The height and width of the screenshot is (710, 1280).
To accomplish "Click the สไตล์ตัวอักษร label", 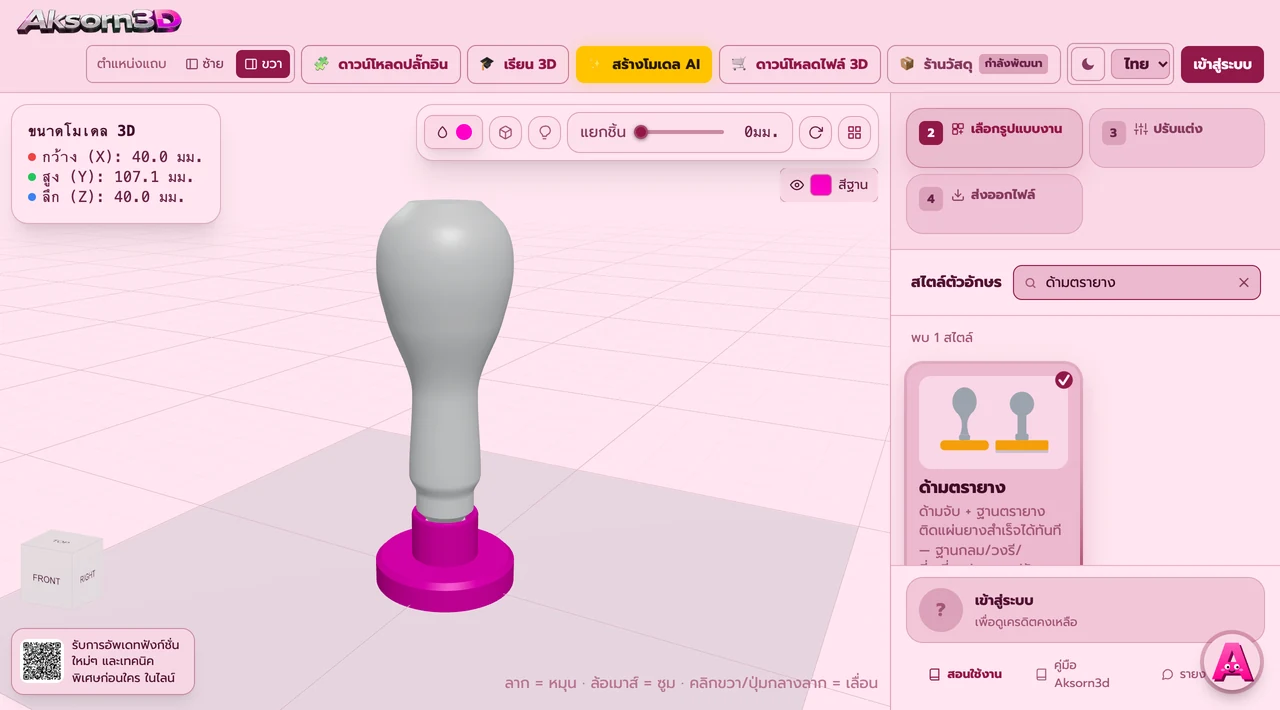I will (x=956, y=283).
